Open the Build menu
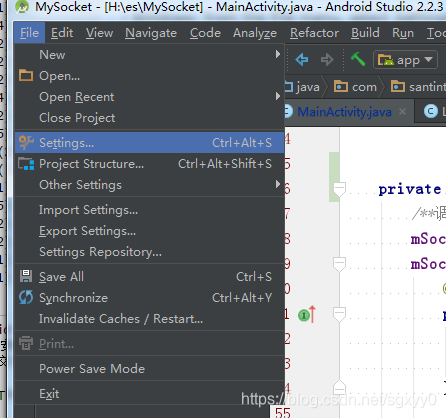 [365, 33]
